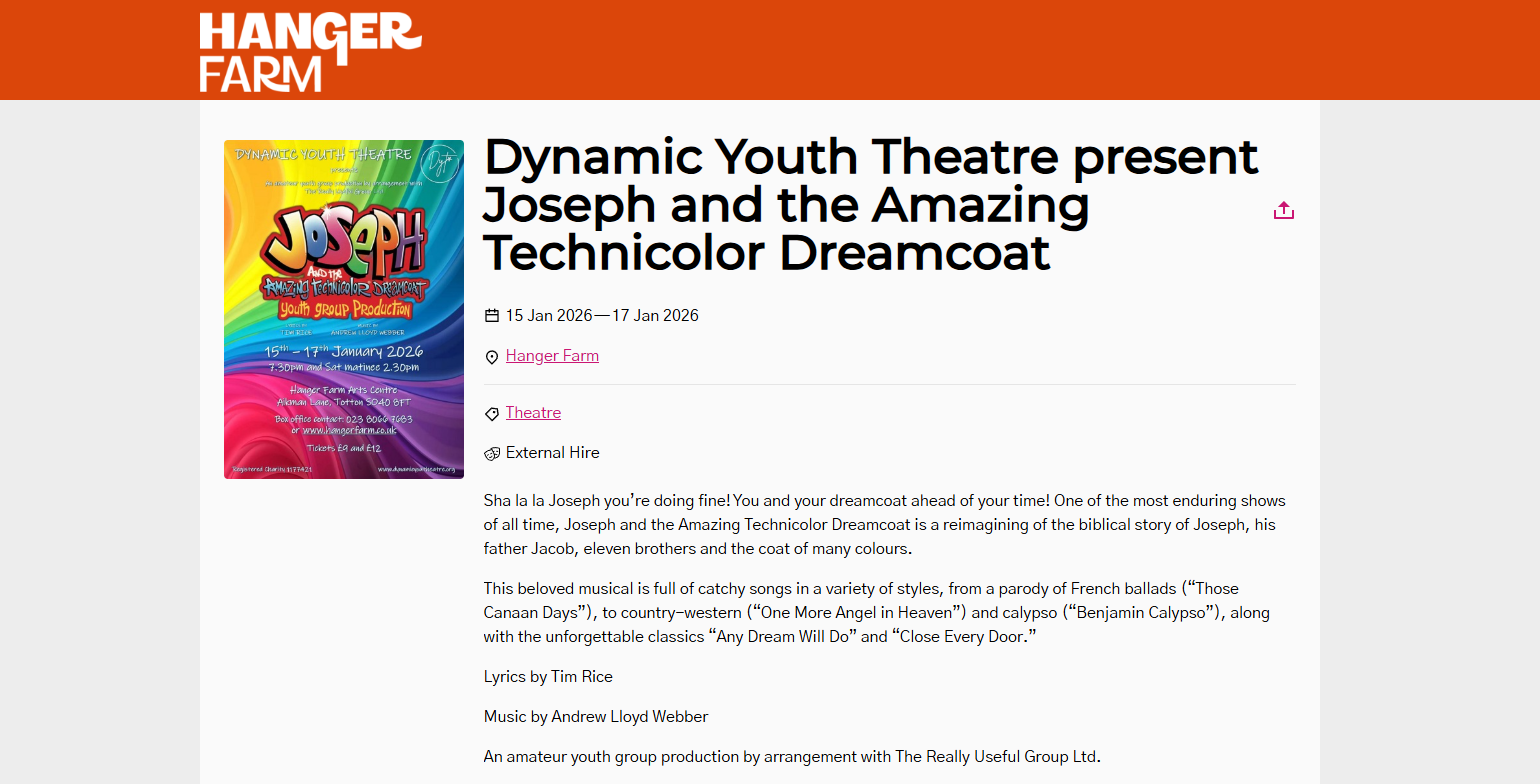
Task: Click the location pin icon
Action: click(491, 357)
